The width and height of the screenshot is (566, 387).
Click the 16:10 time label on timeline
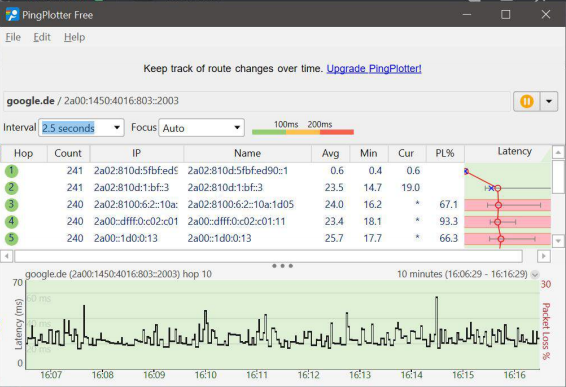tap(205, 375)
